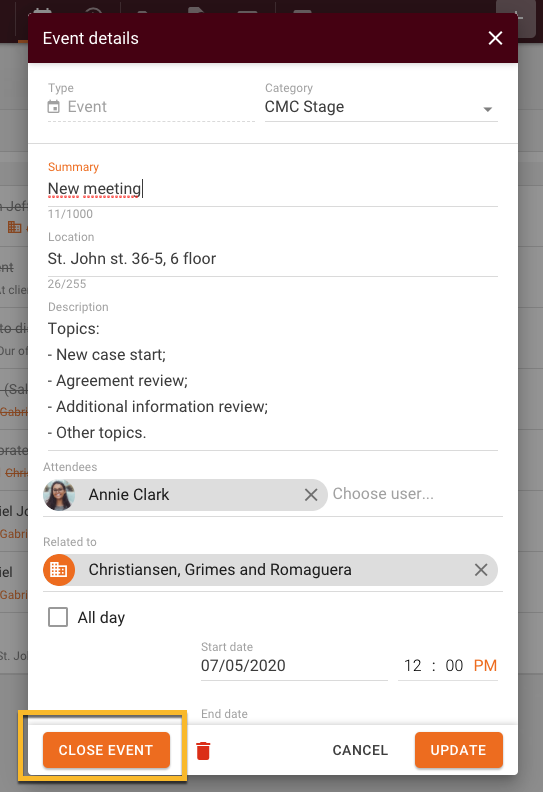Remove Annie Clark from attendees
543x792 pixels.
311,495
